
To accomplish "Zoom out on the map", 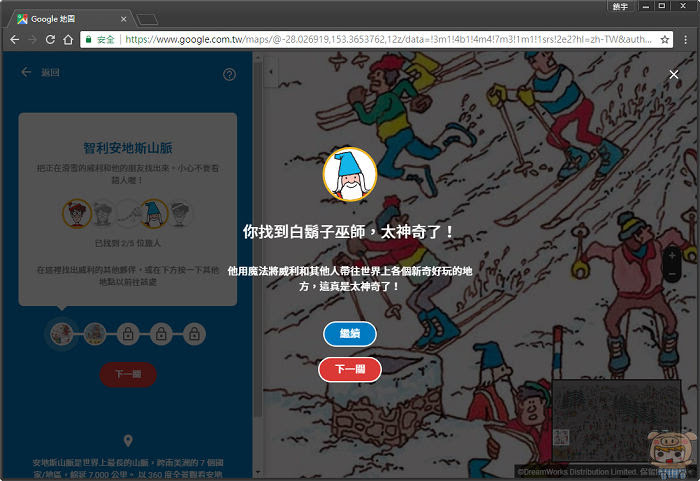I will (x=673, y=273).
